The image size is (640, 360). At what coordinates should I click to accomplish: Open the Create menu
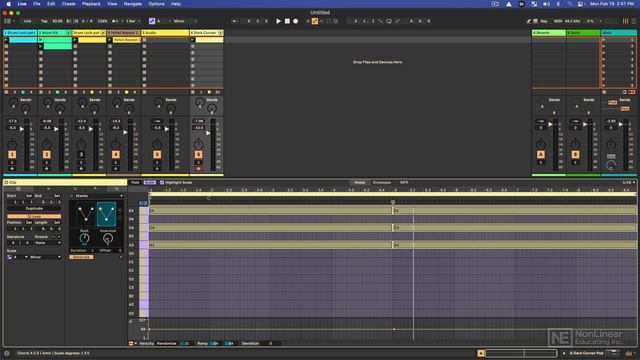tap(69, 4)
